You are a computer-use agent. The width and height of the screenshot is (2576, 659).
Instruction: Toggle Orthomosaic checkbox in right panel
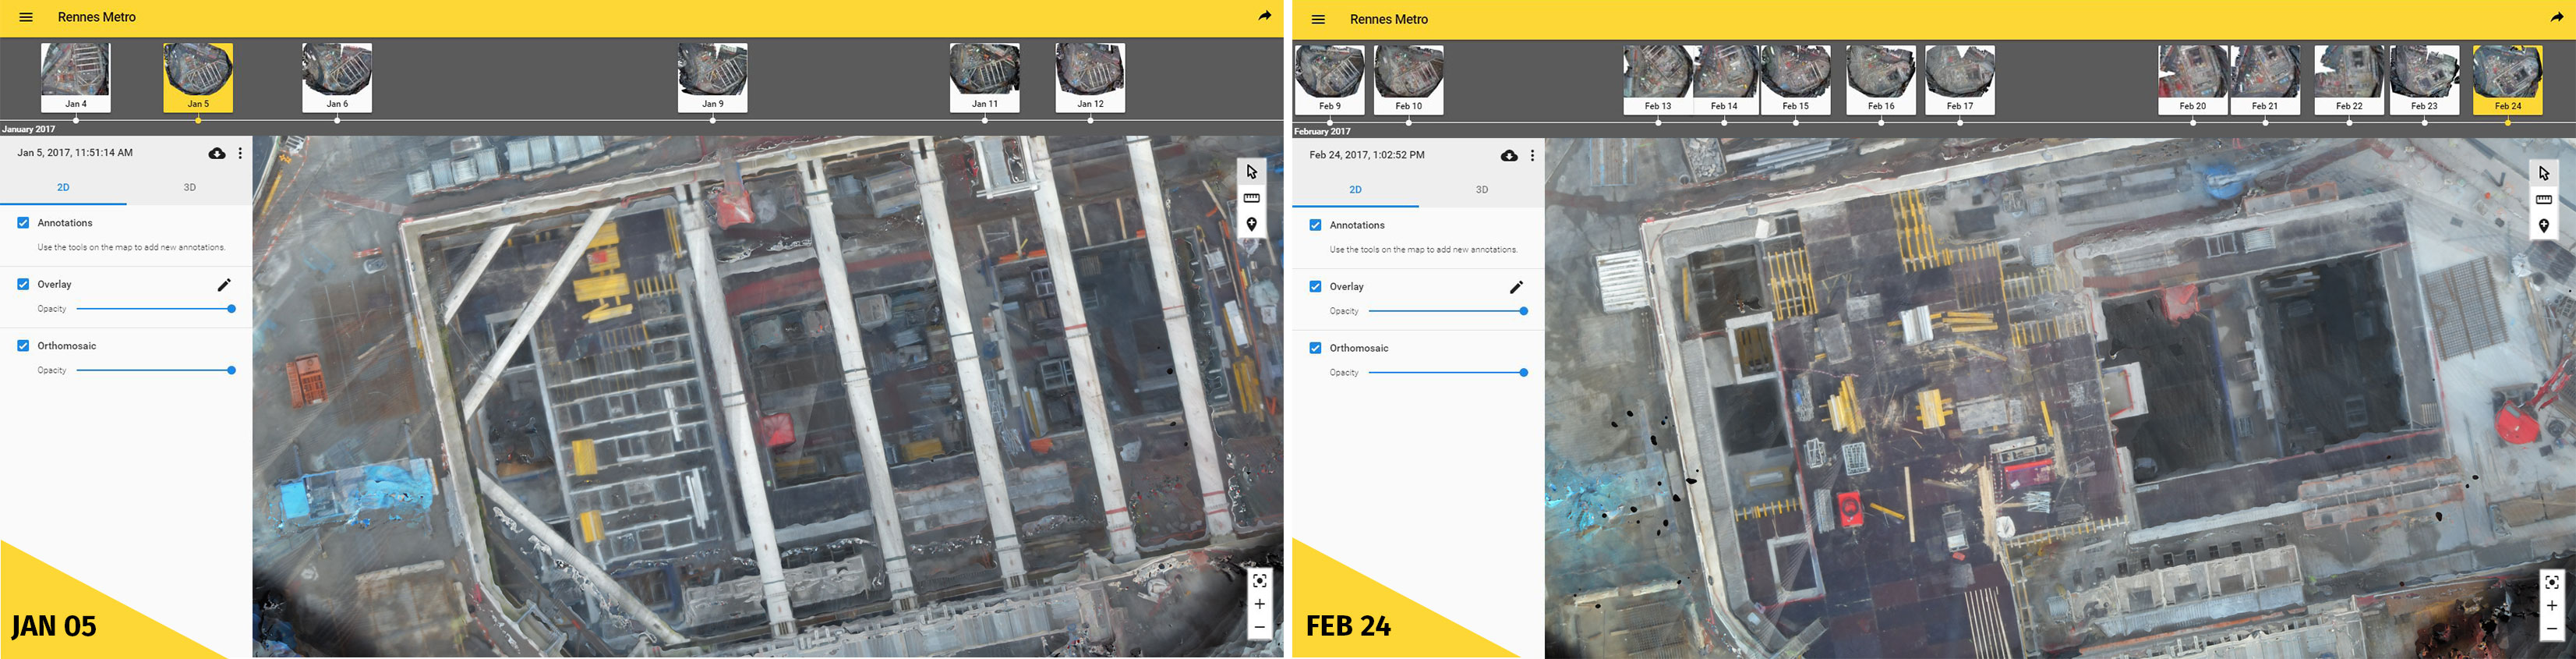click(1315, 348)
